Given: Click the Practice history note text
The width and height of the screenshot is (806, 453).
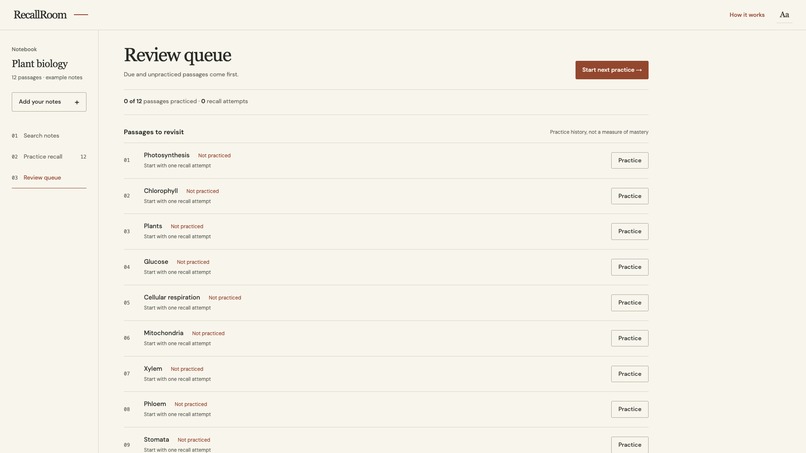Looking at the screenshot, I should pyautogui.click(x=599, y=132).
